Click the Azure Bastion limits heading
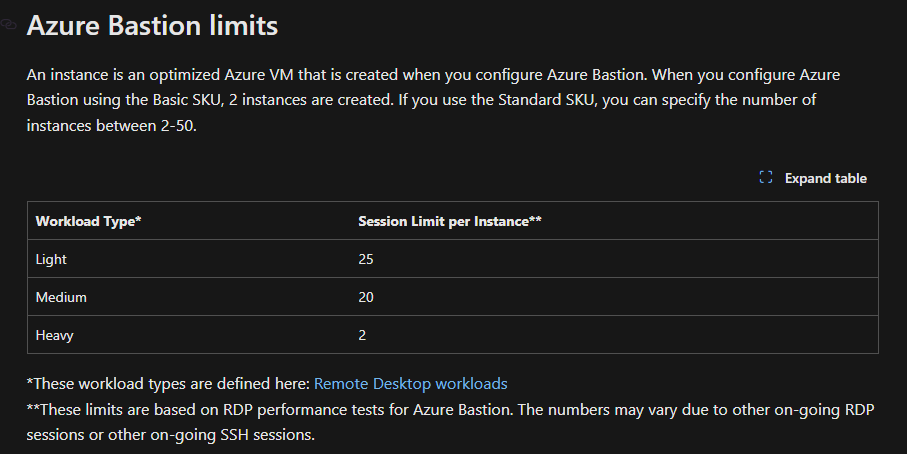The width and height of the screenshot is (907, 454). [153, 25]
